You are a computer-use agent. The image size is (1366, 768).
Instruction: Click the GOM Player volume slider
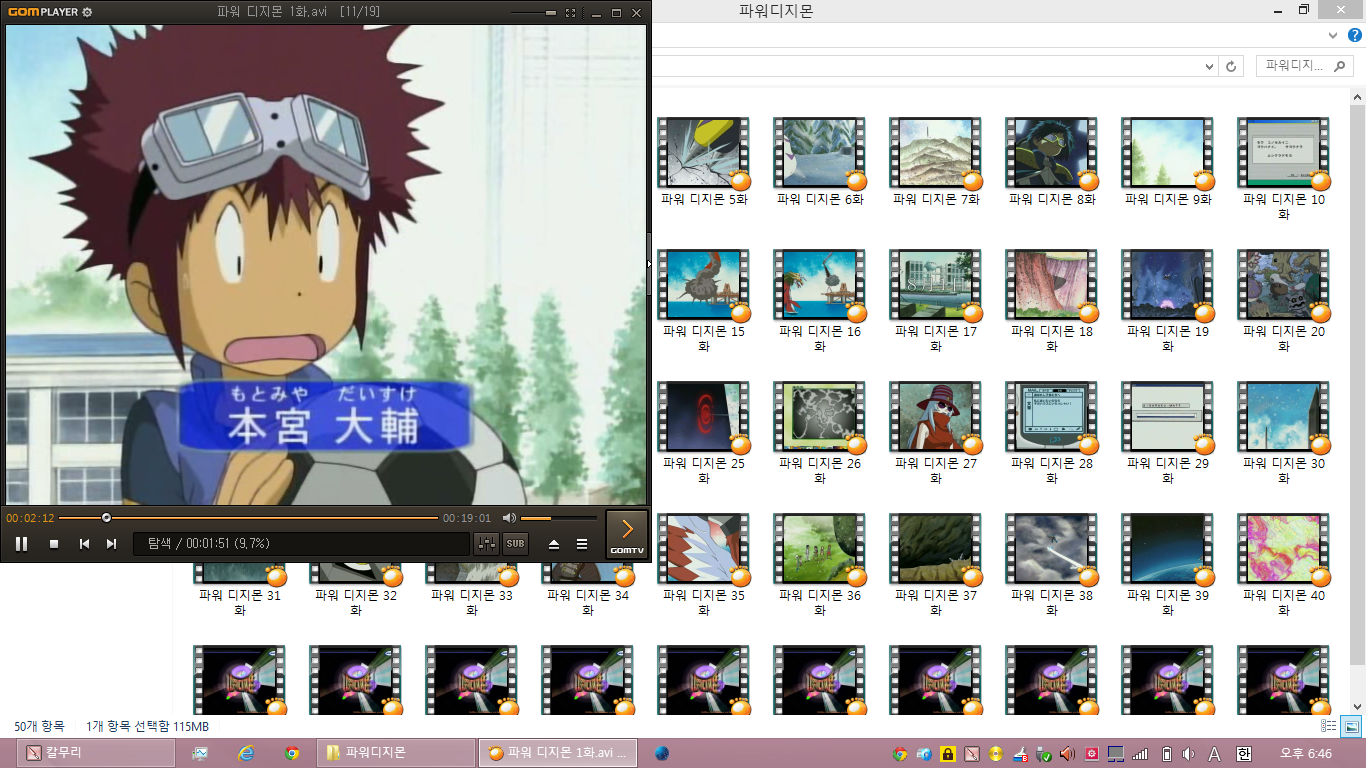pos(558,518)
